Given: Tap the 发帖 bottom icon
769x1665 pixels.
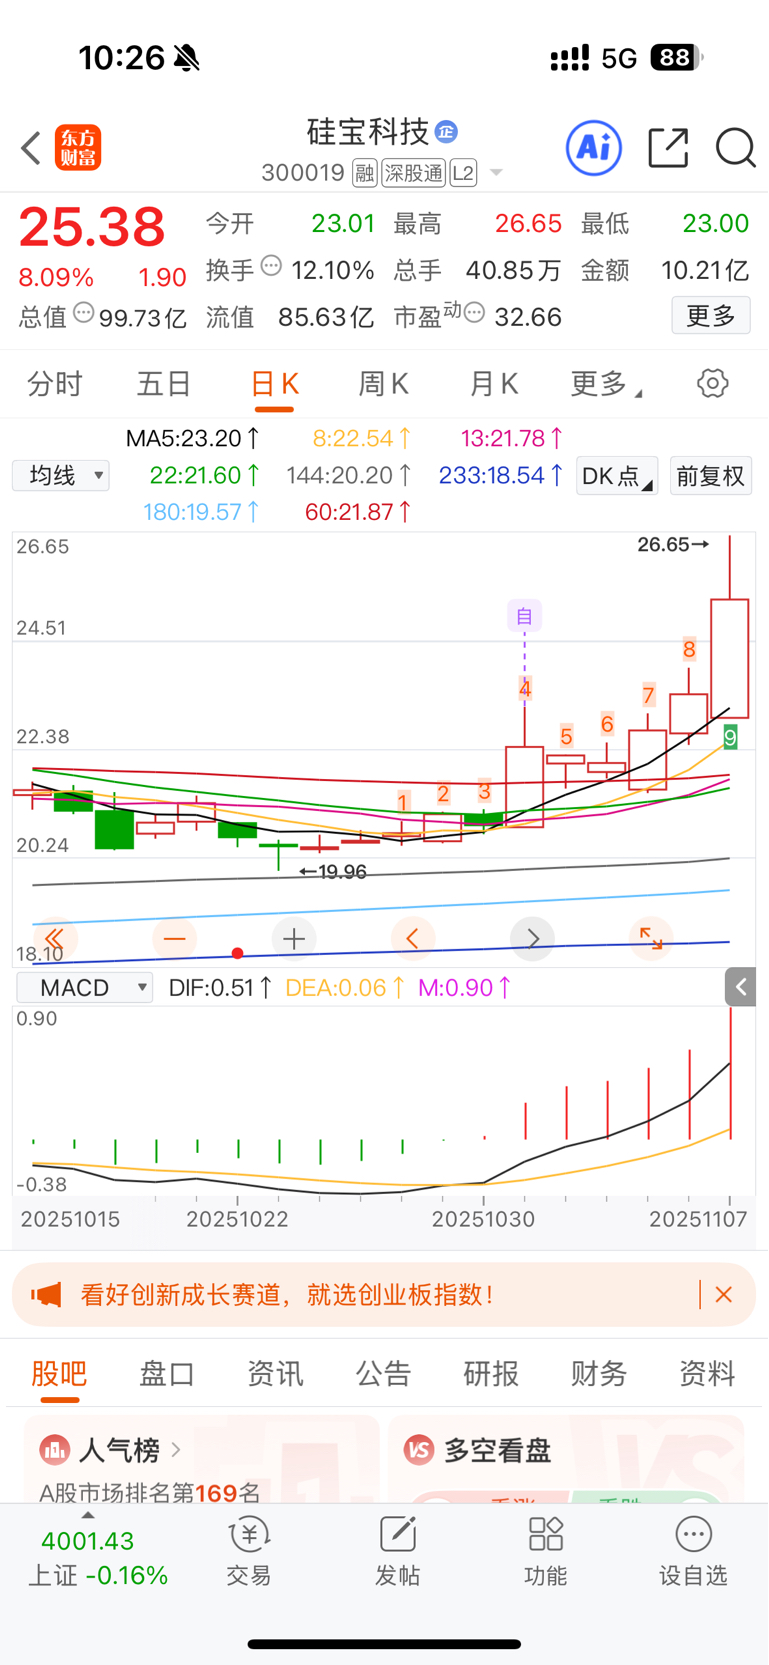Looking at the screenshot, I should (x=397, y=1551).
